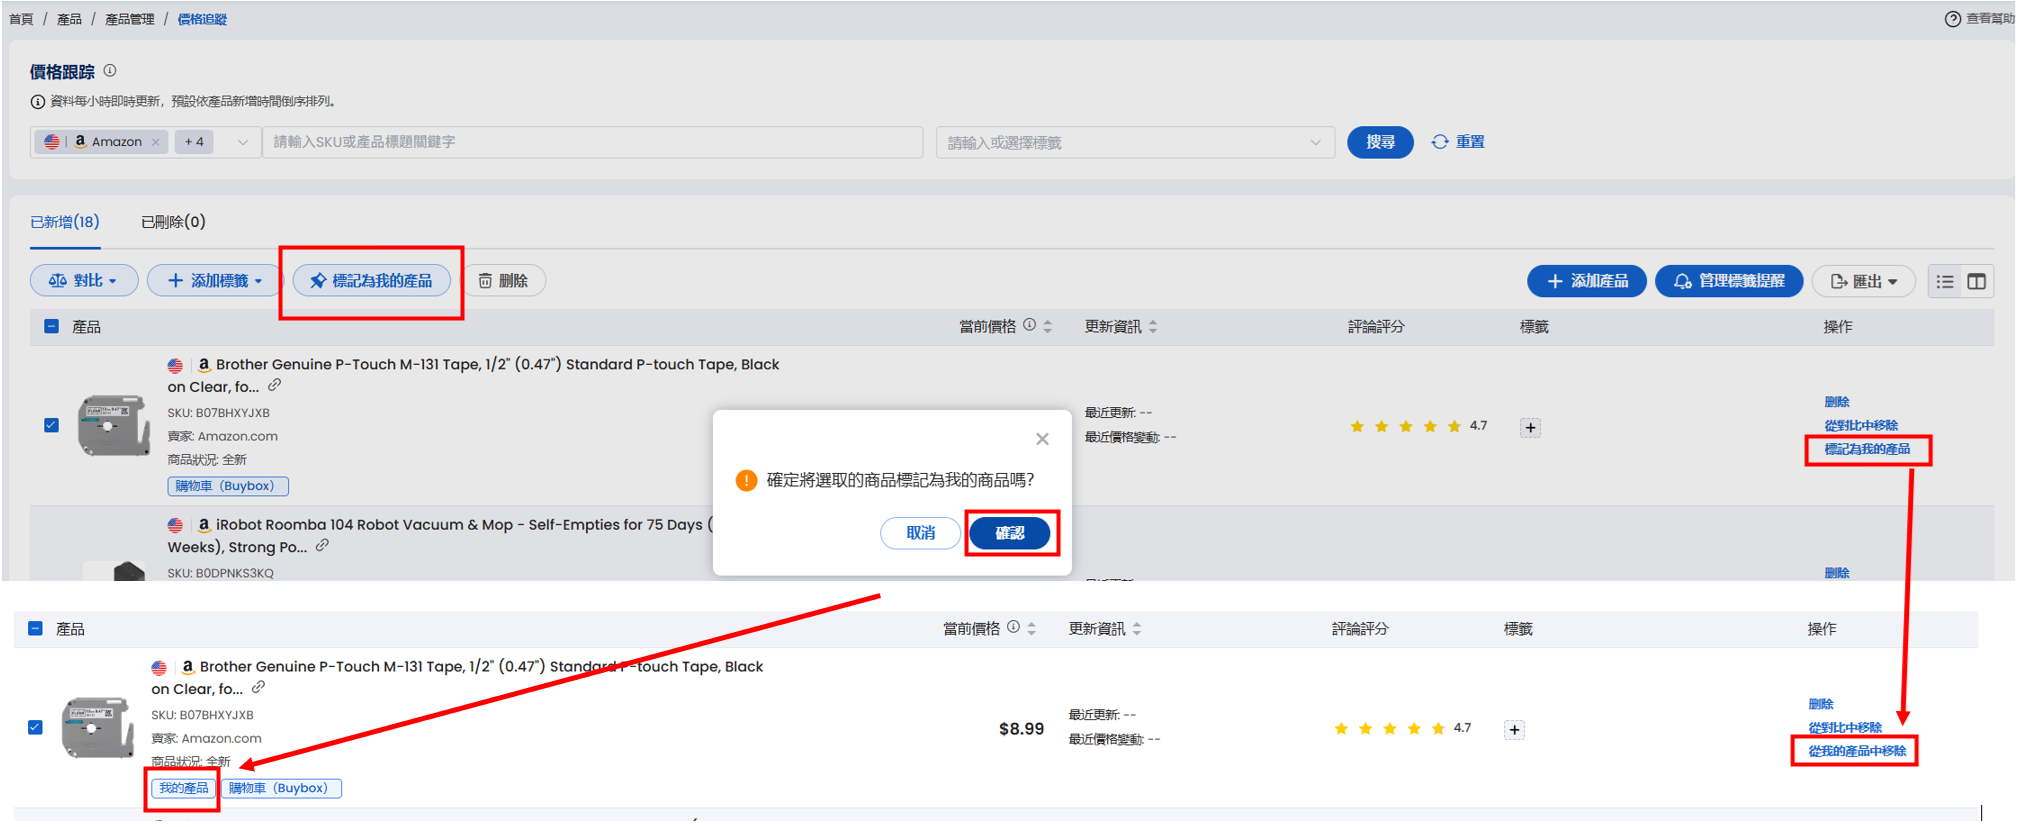This screenshot has width=2019, height=827.
Task: Click 刪除 link in lower Brother row
Action: (x=1821, y=704)
